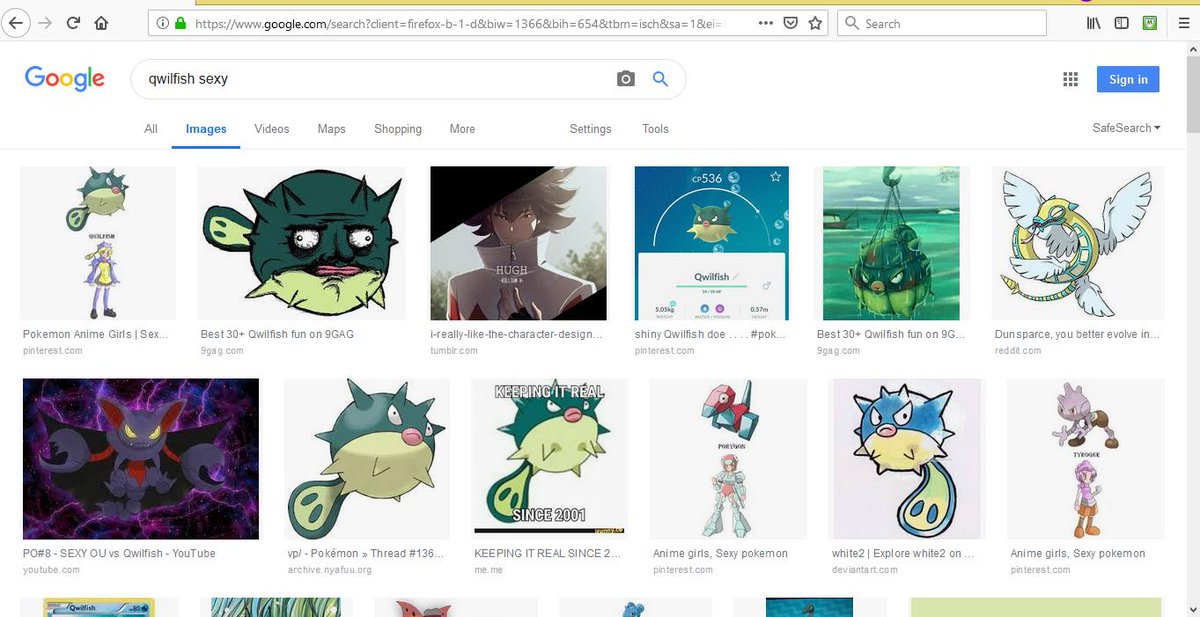Open the Google apps grid icon

pyautogui.click(x=1070, y=79)
